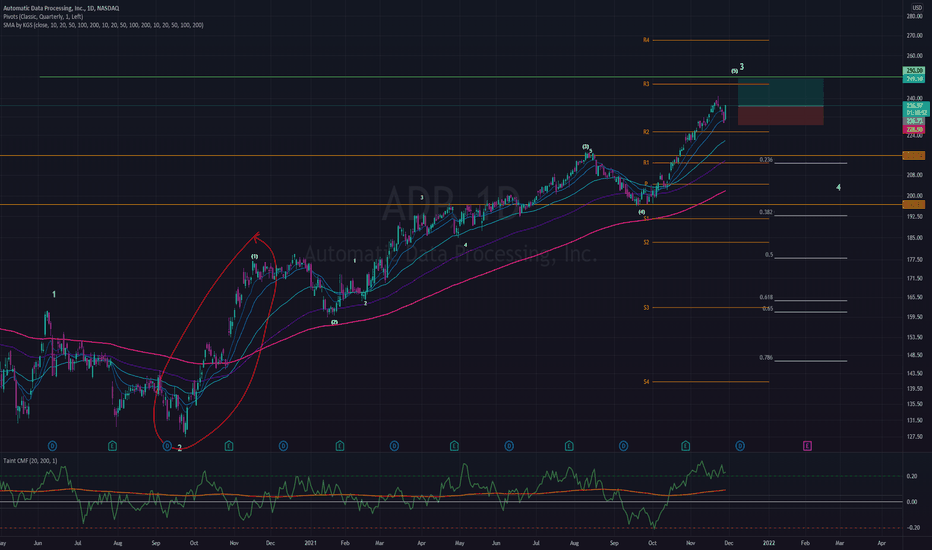Click the R1 pivot label
The width and height of the screenshot is (932, 550).
(646, 162)
